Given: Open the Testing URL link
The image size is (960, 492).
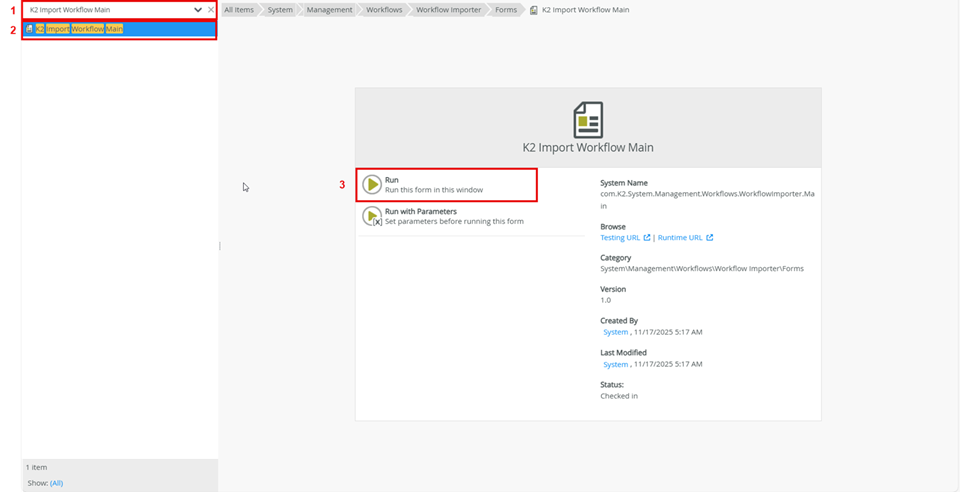Looking at the screenshot, I should pos(620,238).
